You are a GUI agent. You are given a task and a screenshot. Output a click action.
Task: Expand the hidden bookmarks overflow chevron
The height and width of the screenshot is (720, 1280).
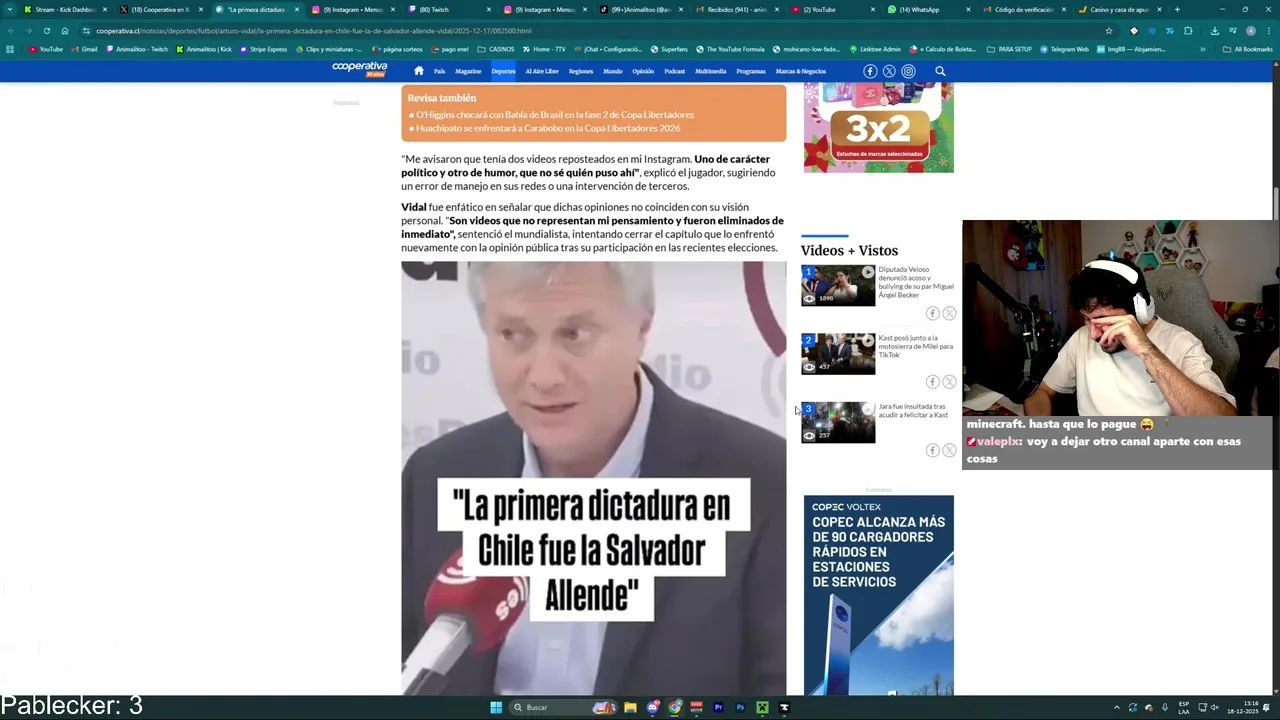[1203, 49]
